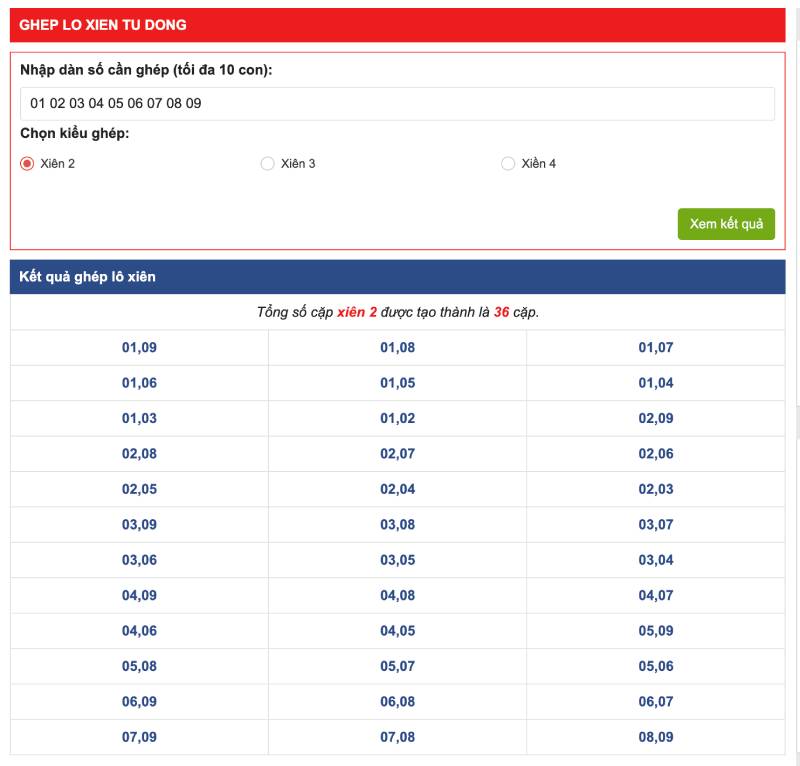This screenshot has width=800, height=766.
Task: Click the 05,09 result cell
Action: click(656, 631)
